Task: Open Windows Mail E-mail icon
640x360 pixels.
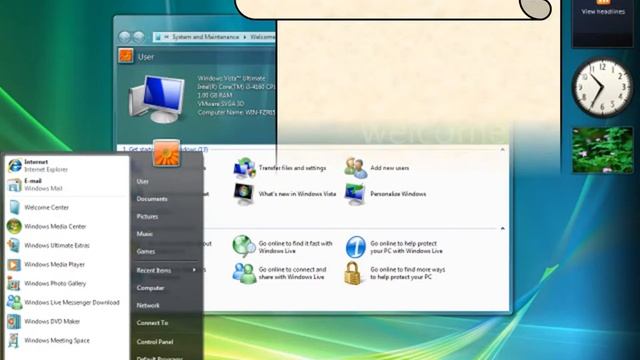Action: 14,184
